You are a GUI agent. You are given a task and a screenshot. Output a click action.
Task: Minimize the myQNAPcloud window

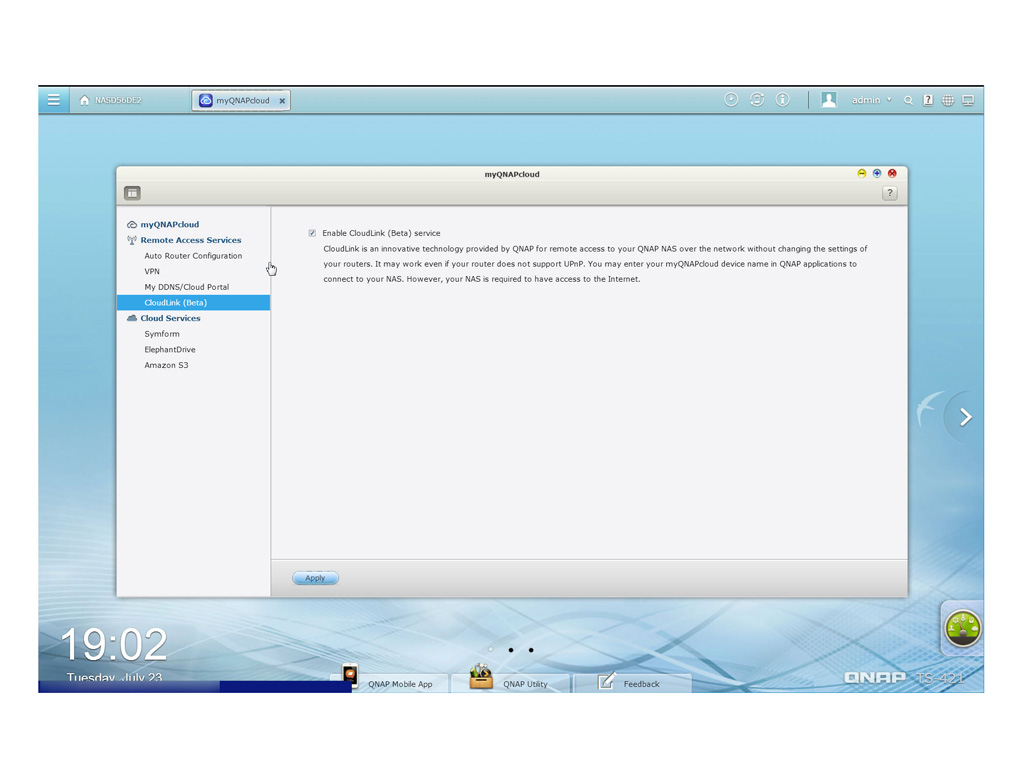(861, 173)
